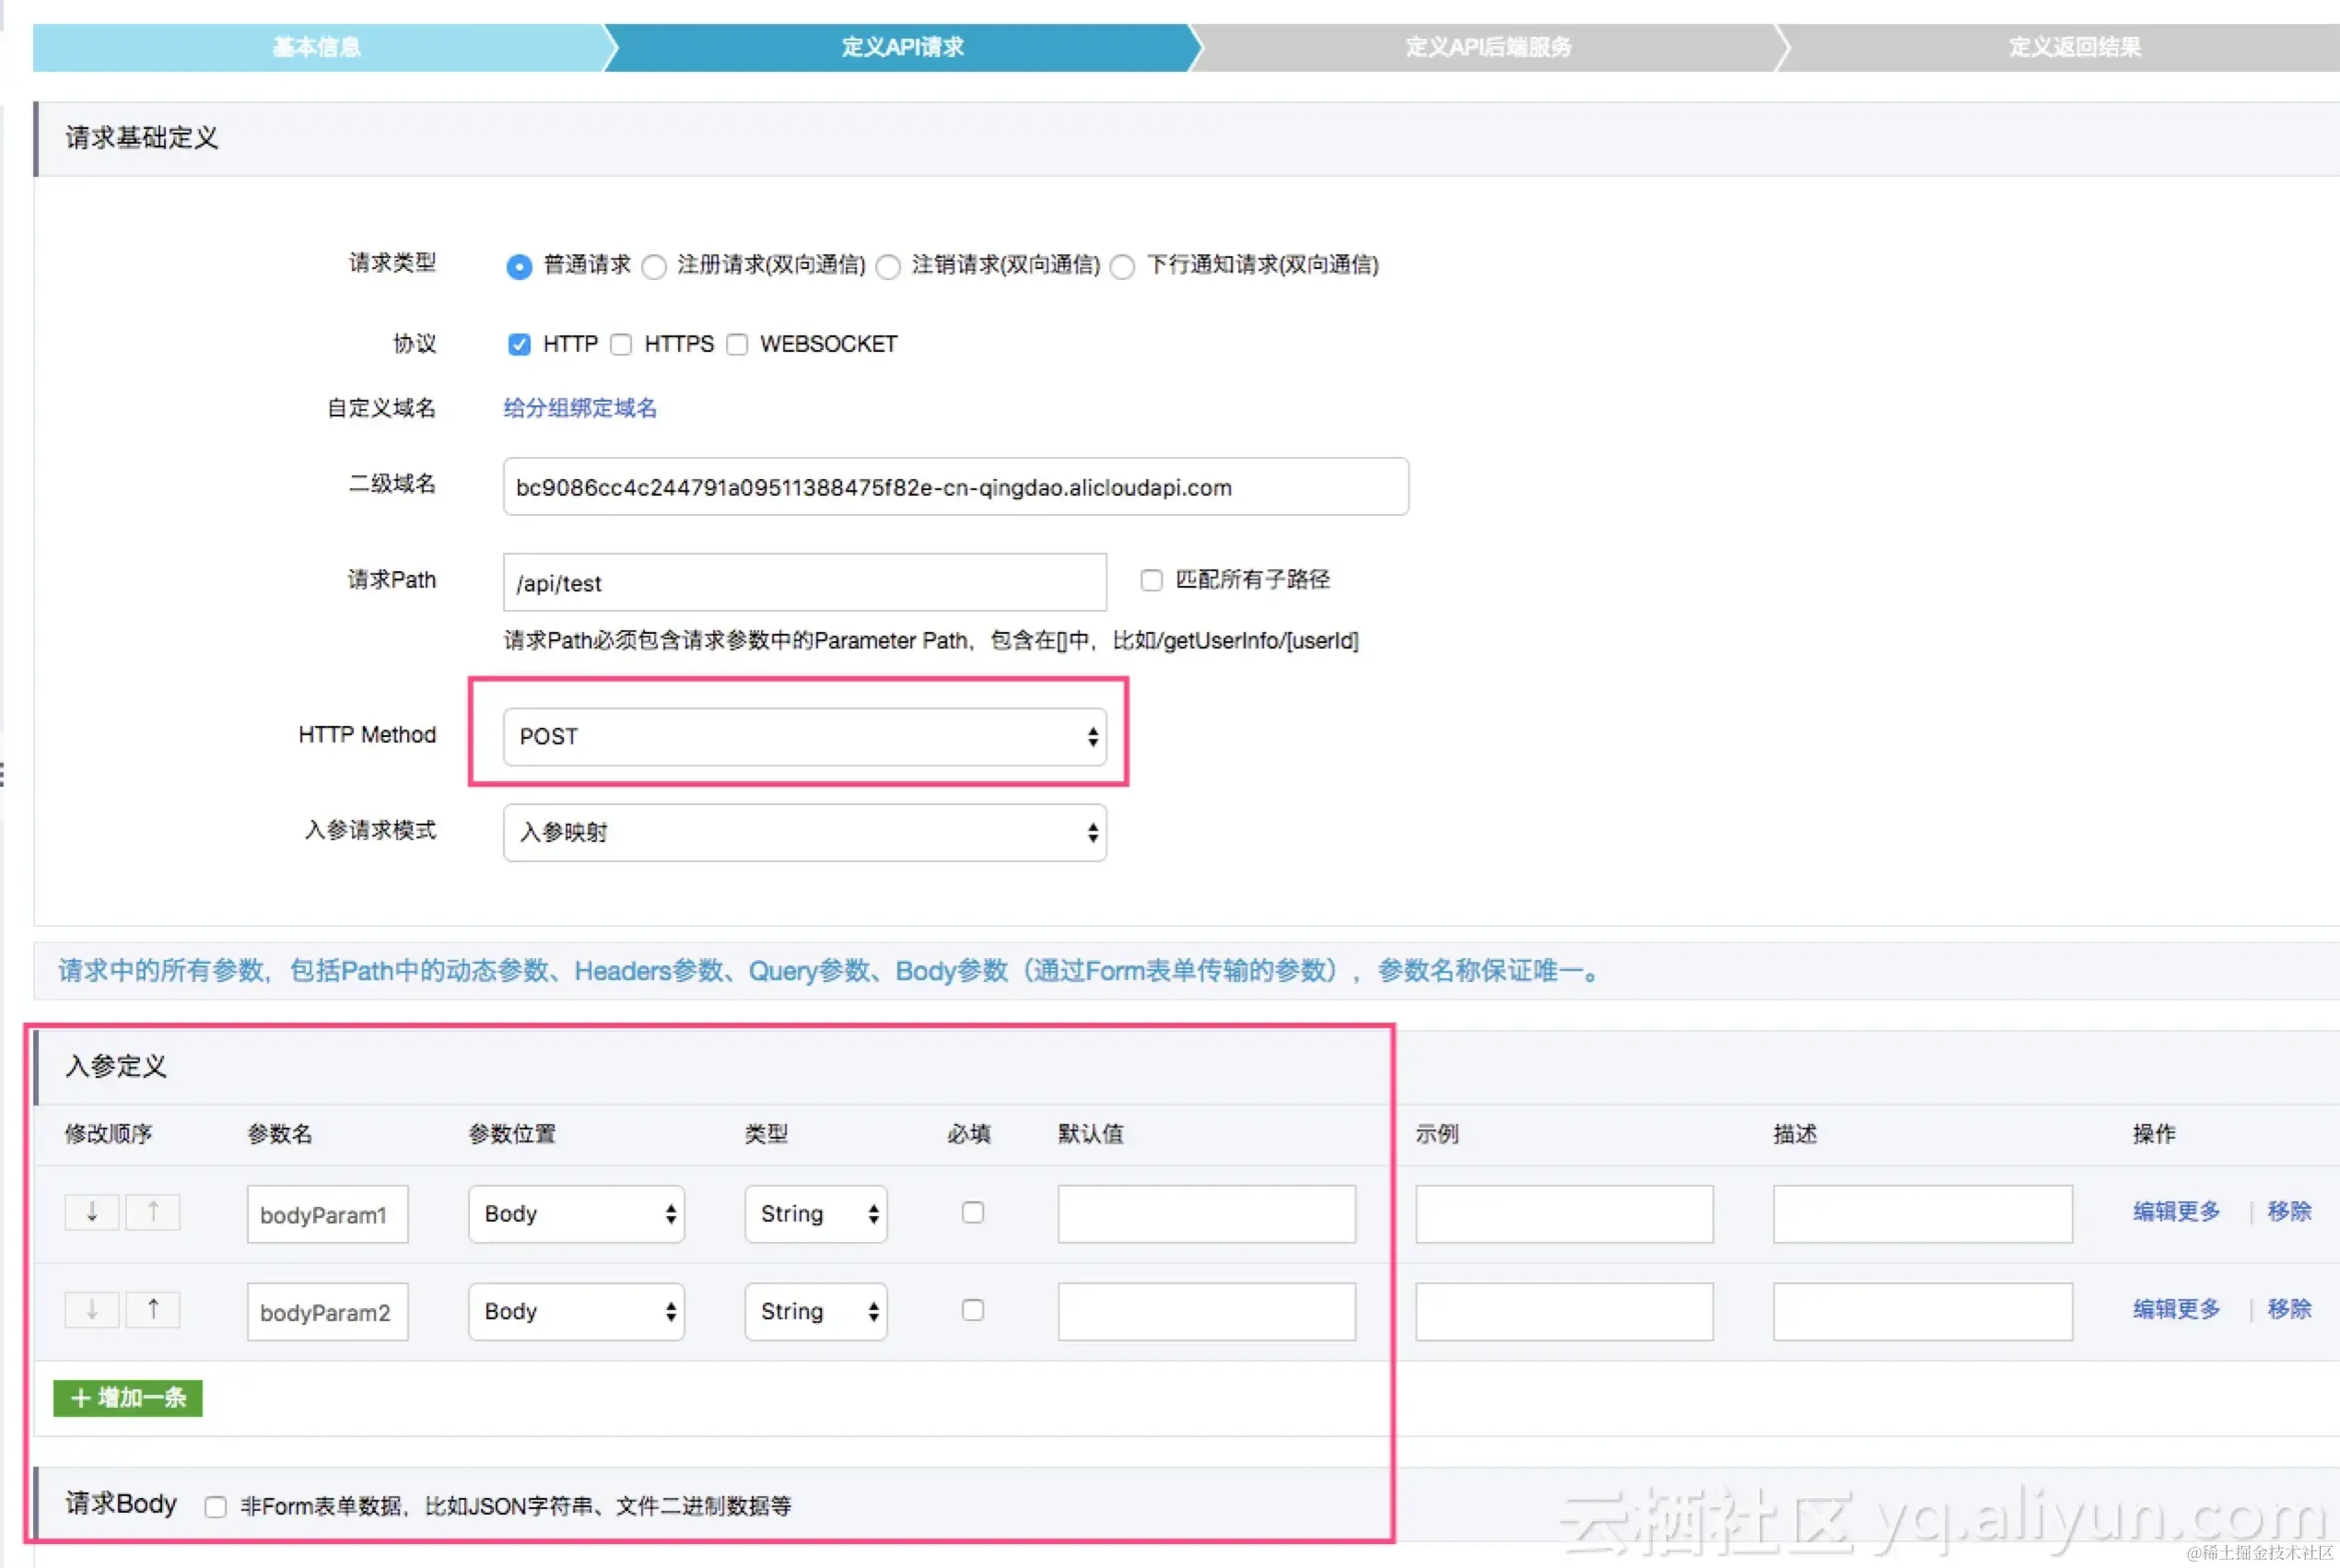Click 给分组绑定域名 link
This screenshot has width=2340, height=1568.
click(580, 408)
